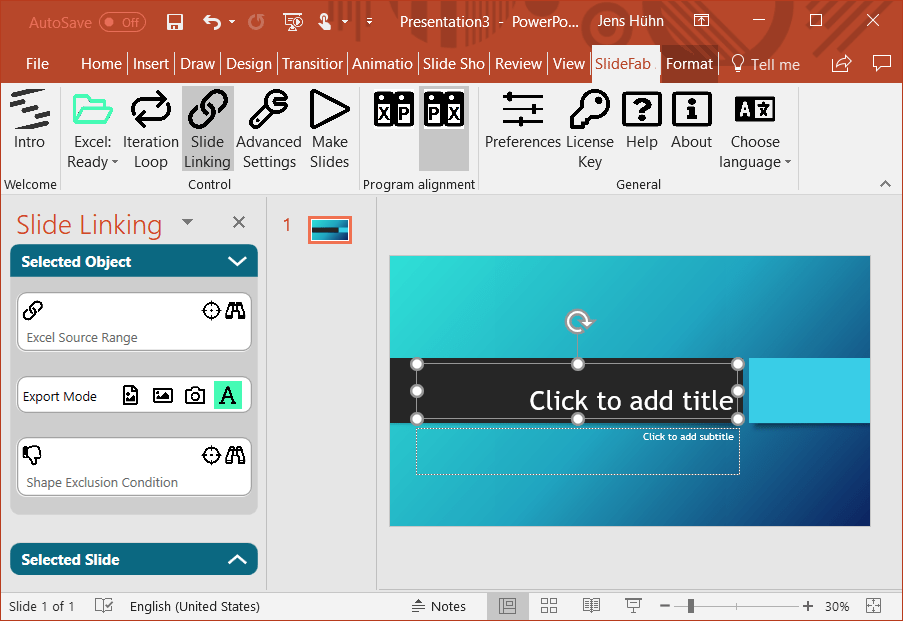Click the 30% zoom level

[837, 606]
